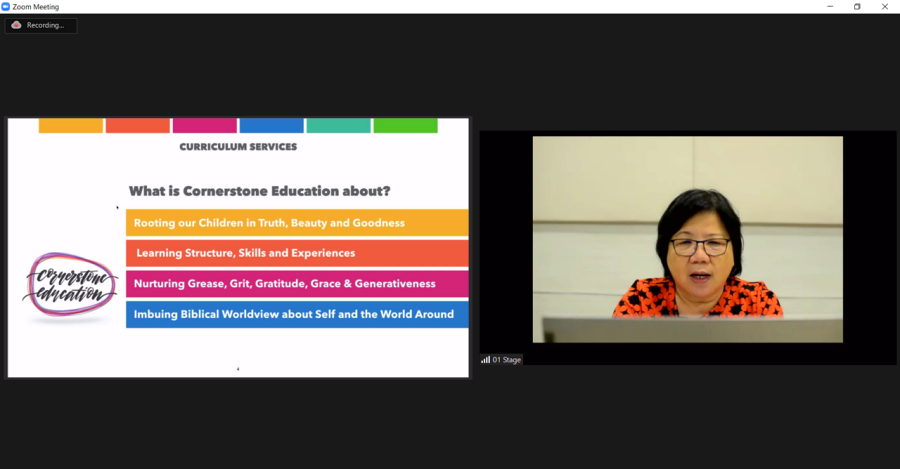Minimize the Zoom Meeting window
The width and height of the screenshot is (900, 469).
(x=830, y=7)
